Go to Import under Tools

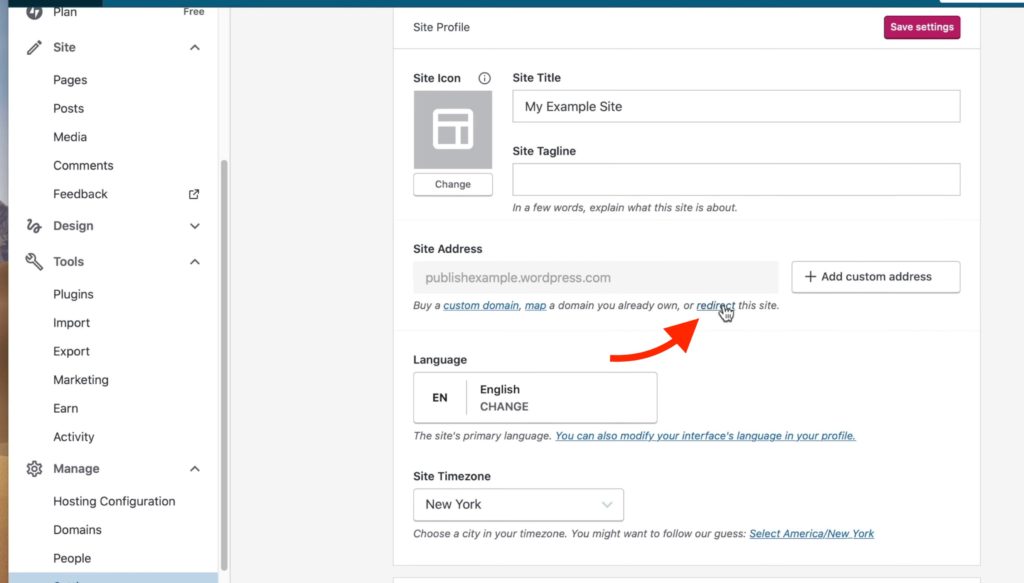(x=71, y=323)
